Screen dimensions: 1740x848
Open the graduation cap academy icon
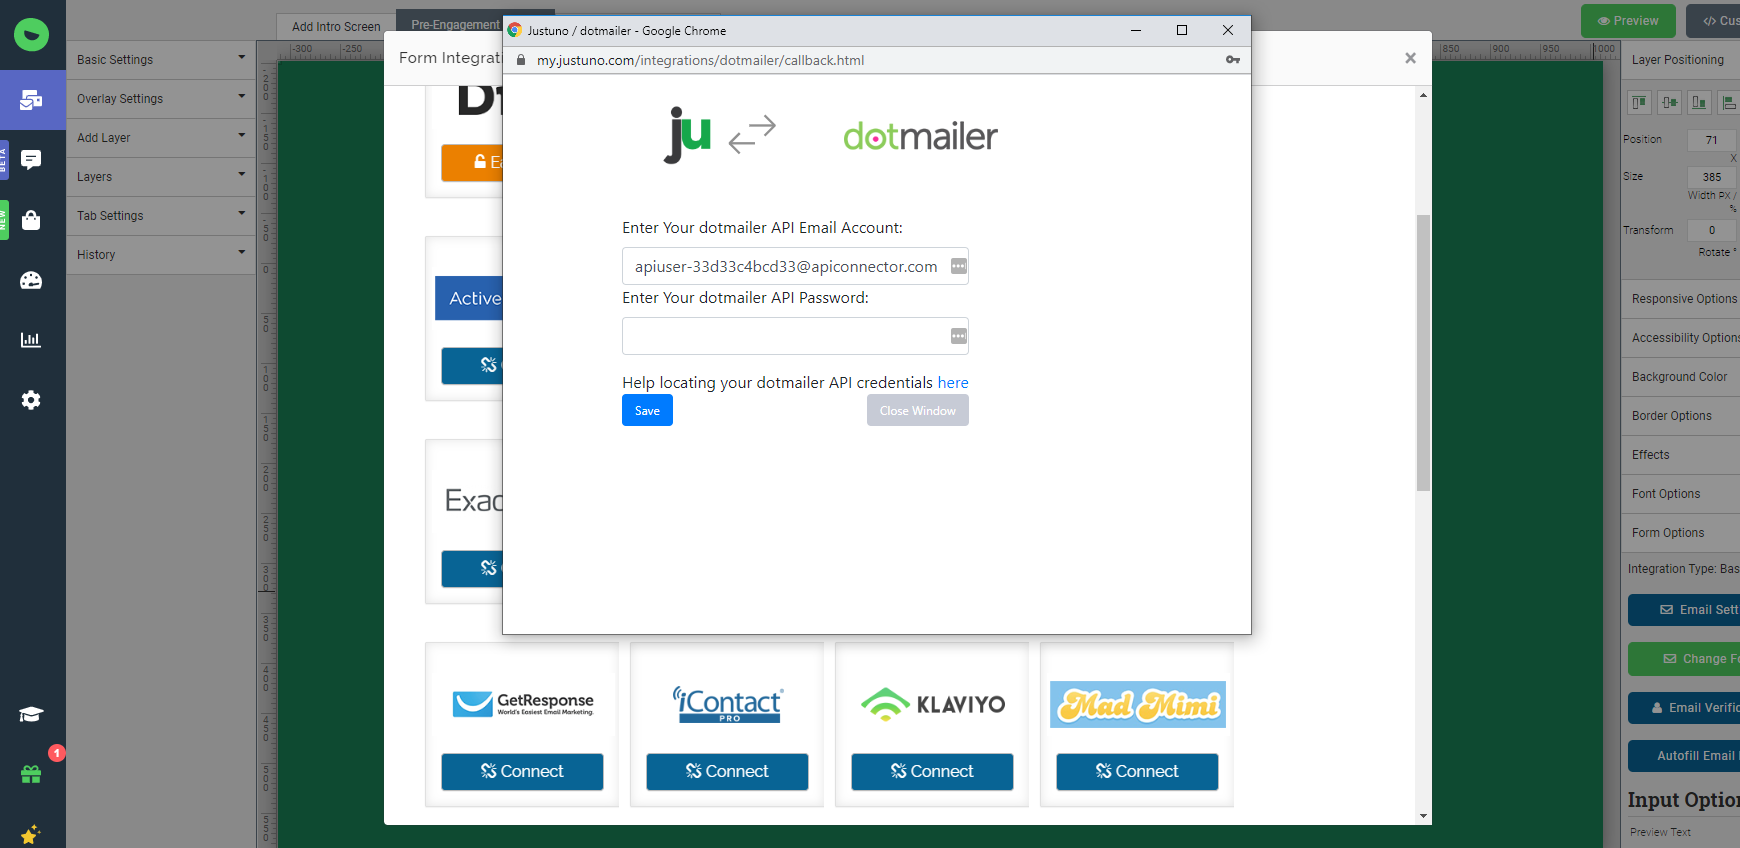[x=31, y=714]
